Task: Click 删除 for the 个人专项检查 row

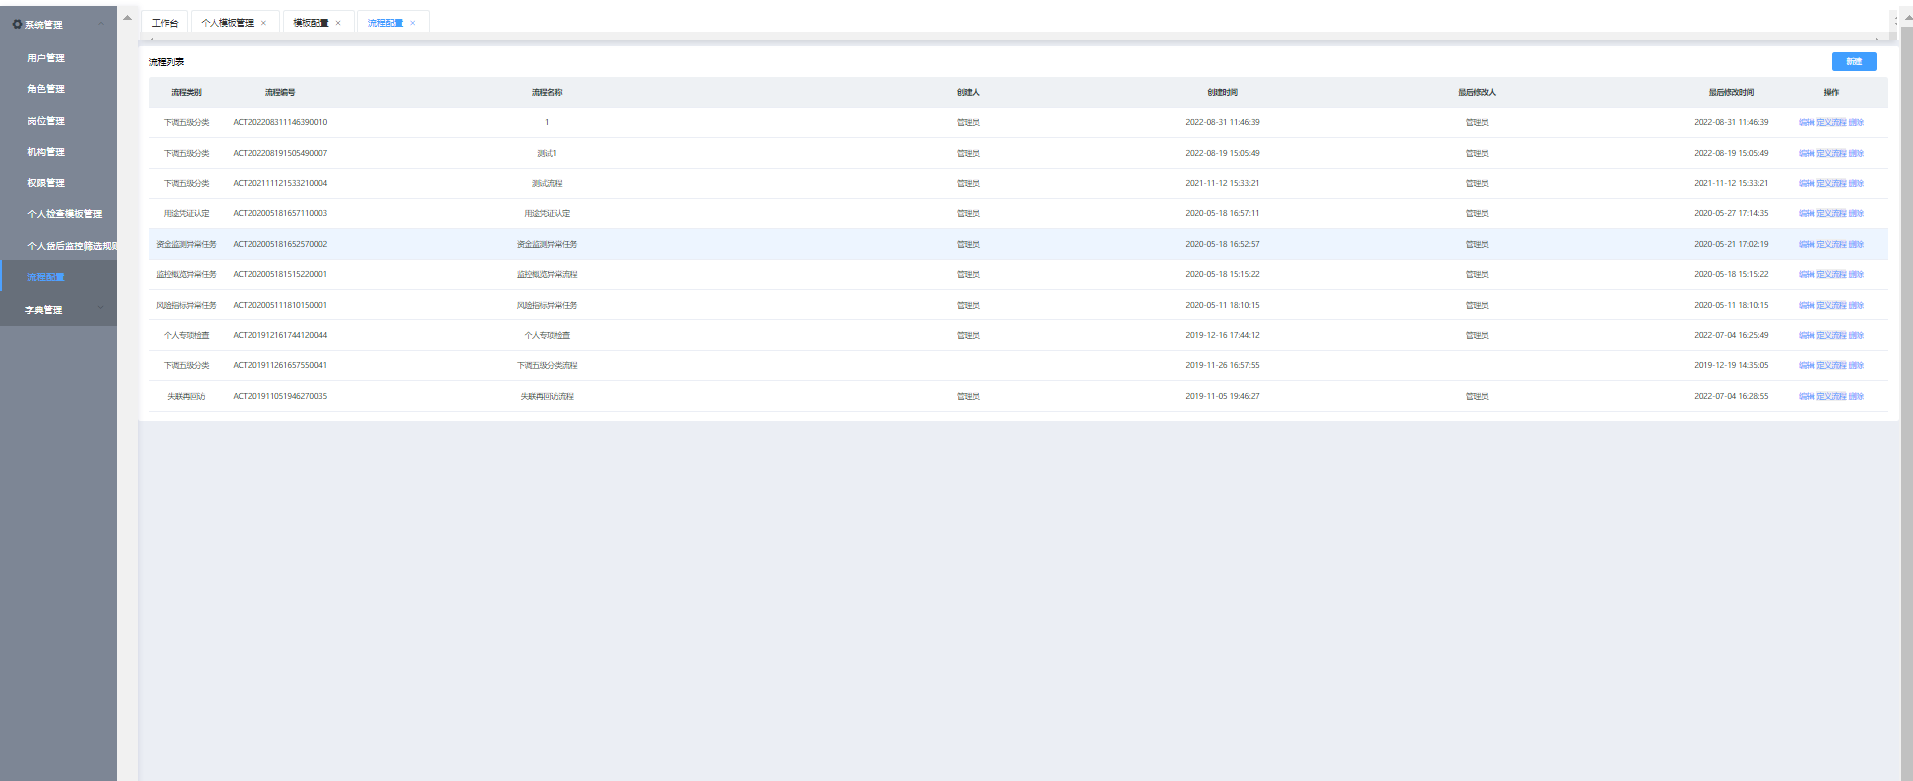Action: point(1856,335)
